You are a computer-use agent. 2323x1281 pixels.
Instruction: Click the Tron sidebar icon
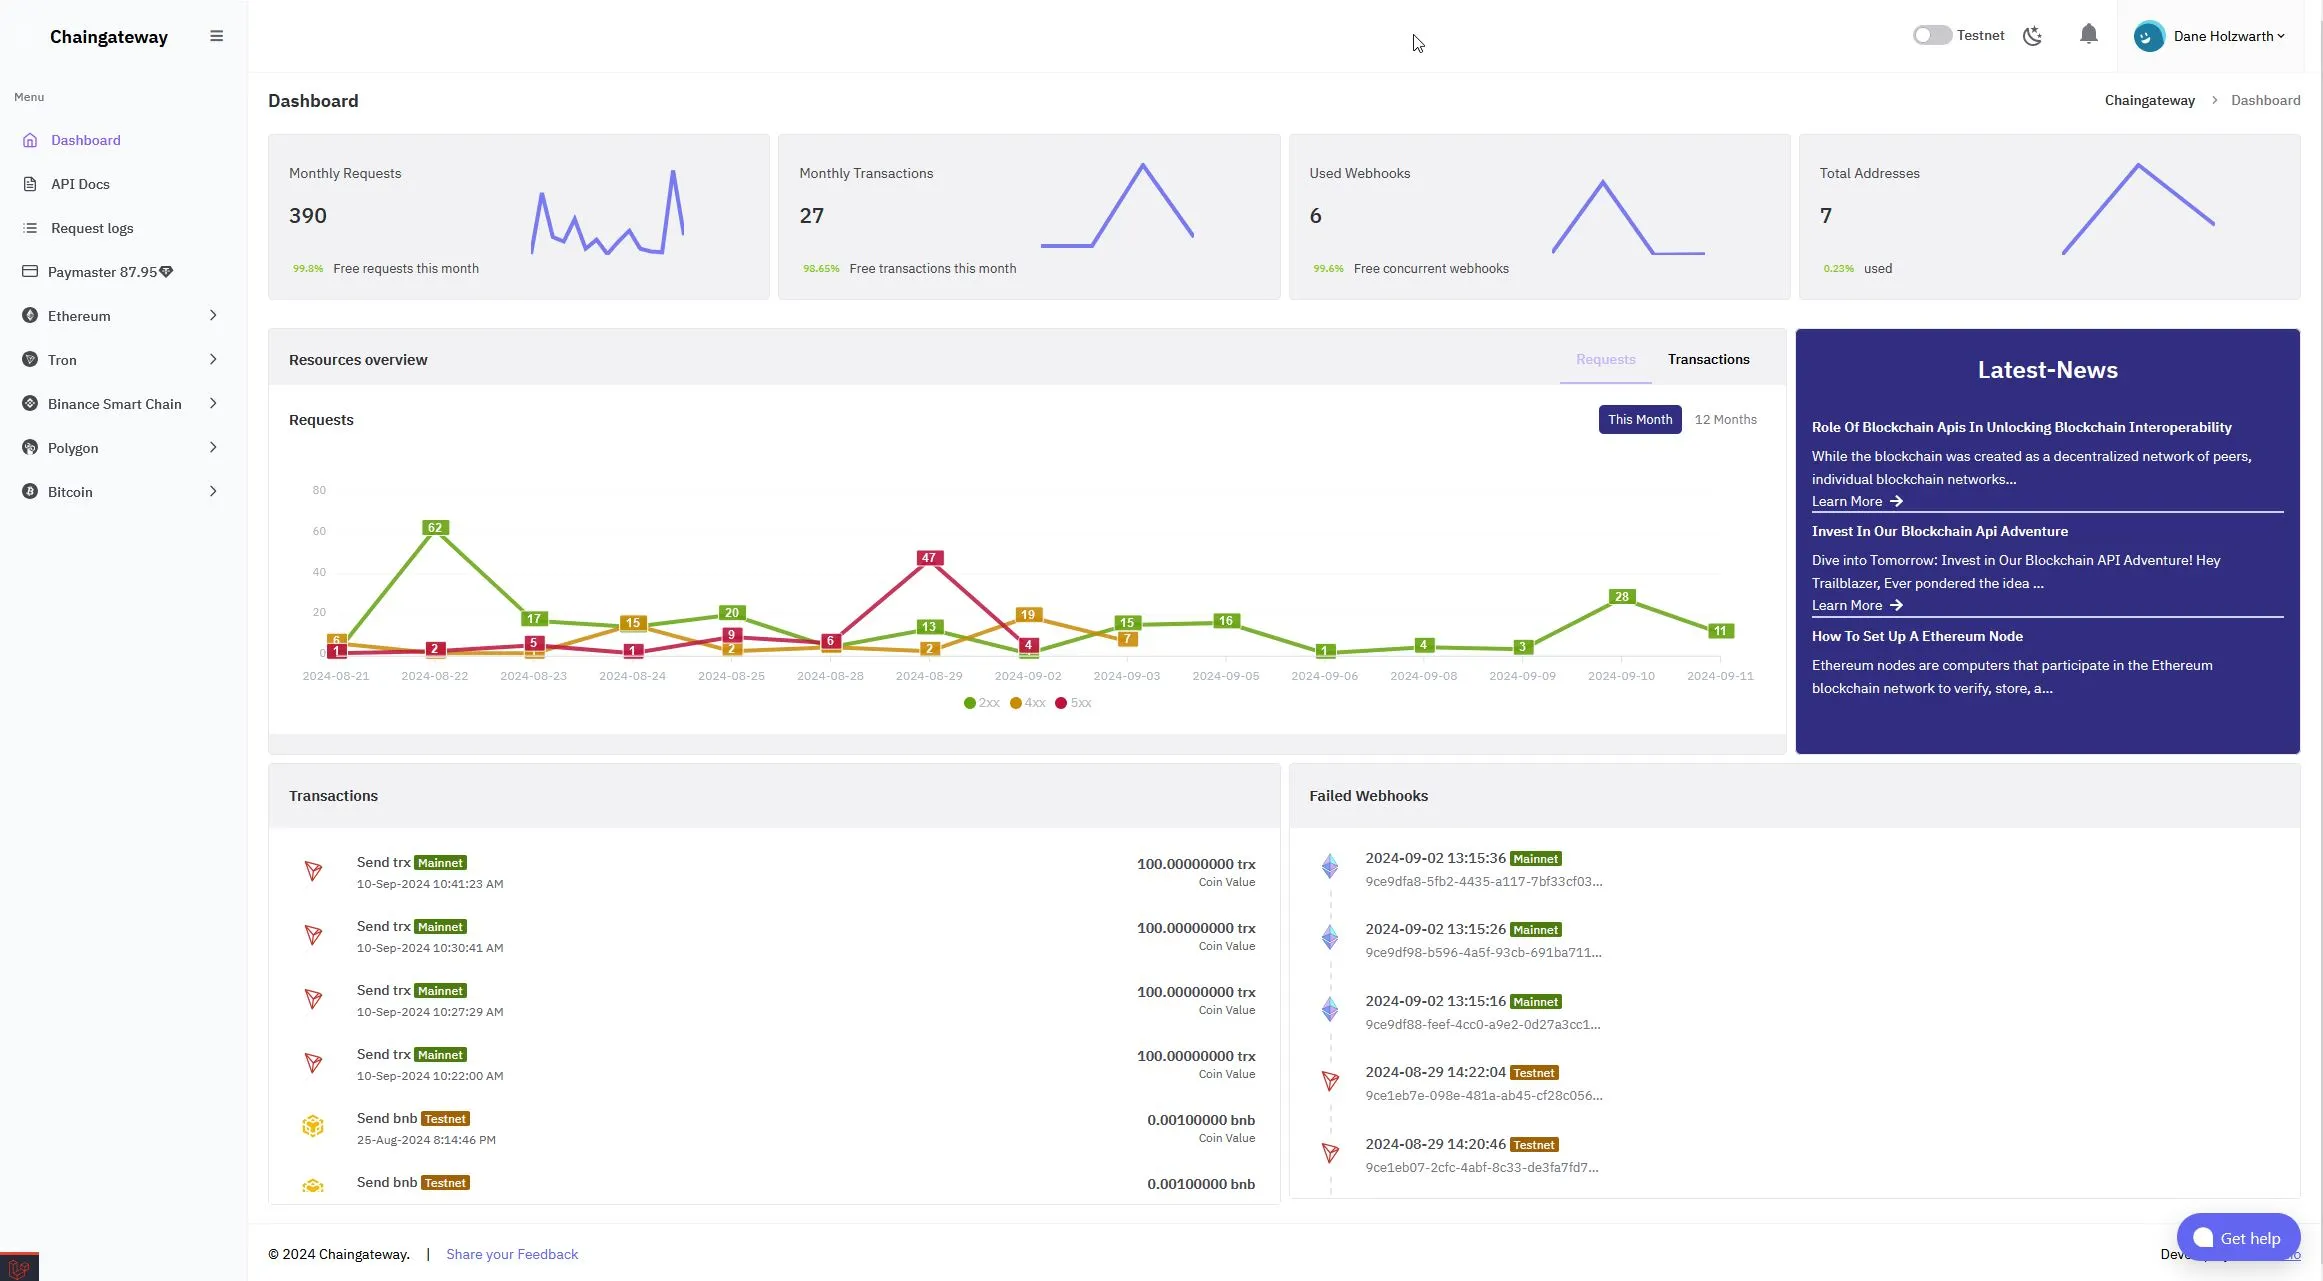click(30, 360)
